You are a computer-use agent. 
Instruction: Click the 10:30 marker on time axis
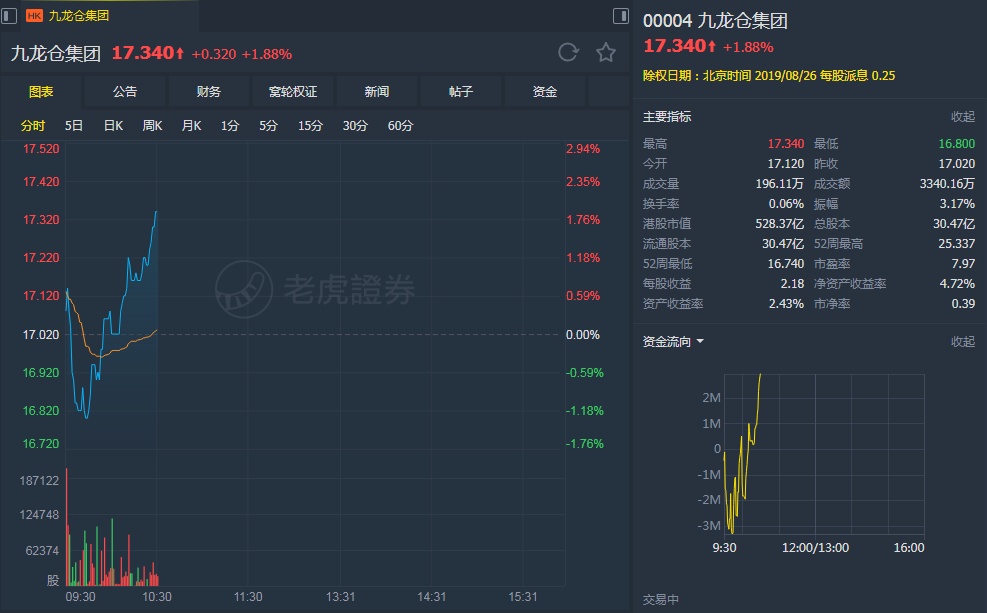[157, 597]
